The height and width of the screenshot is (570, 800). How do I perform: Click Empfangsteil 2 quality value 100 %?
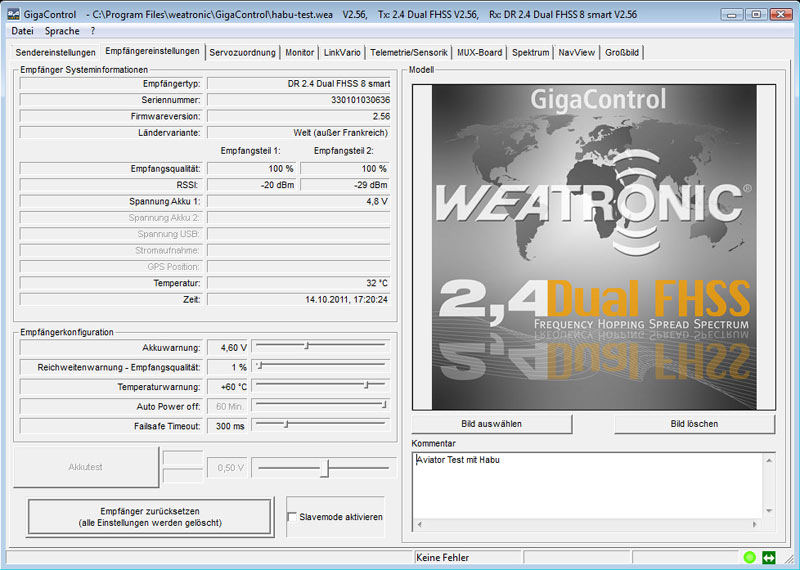click(345, 168)
